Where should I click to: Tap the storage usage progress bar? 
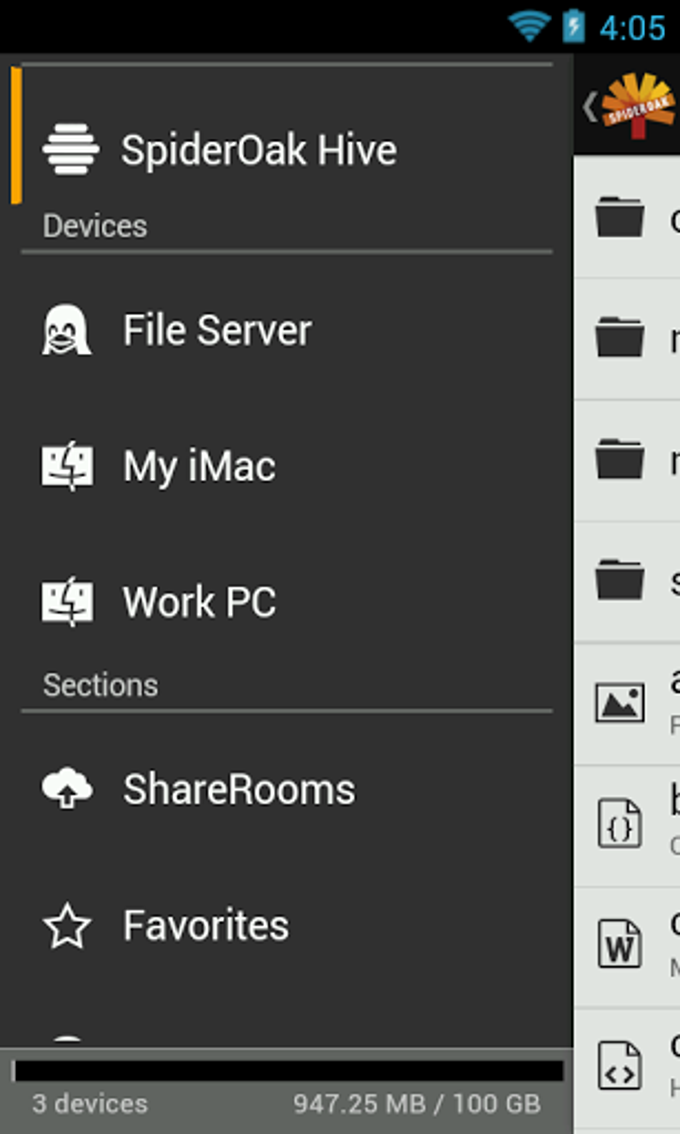click(x=289, y=1071)
